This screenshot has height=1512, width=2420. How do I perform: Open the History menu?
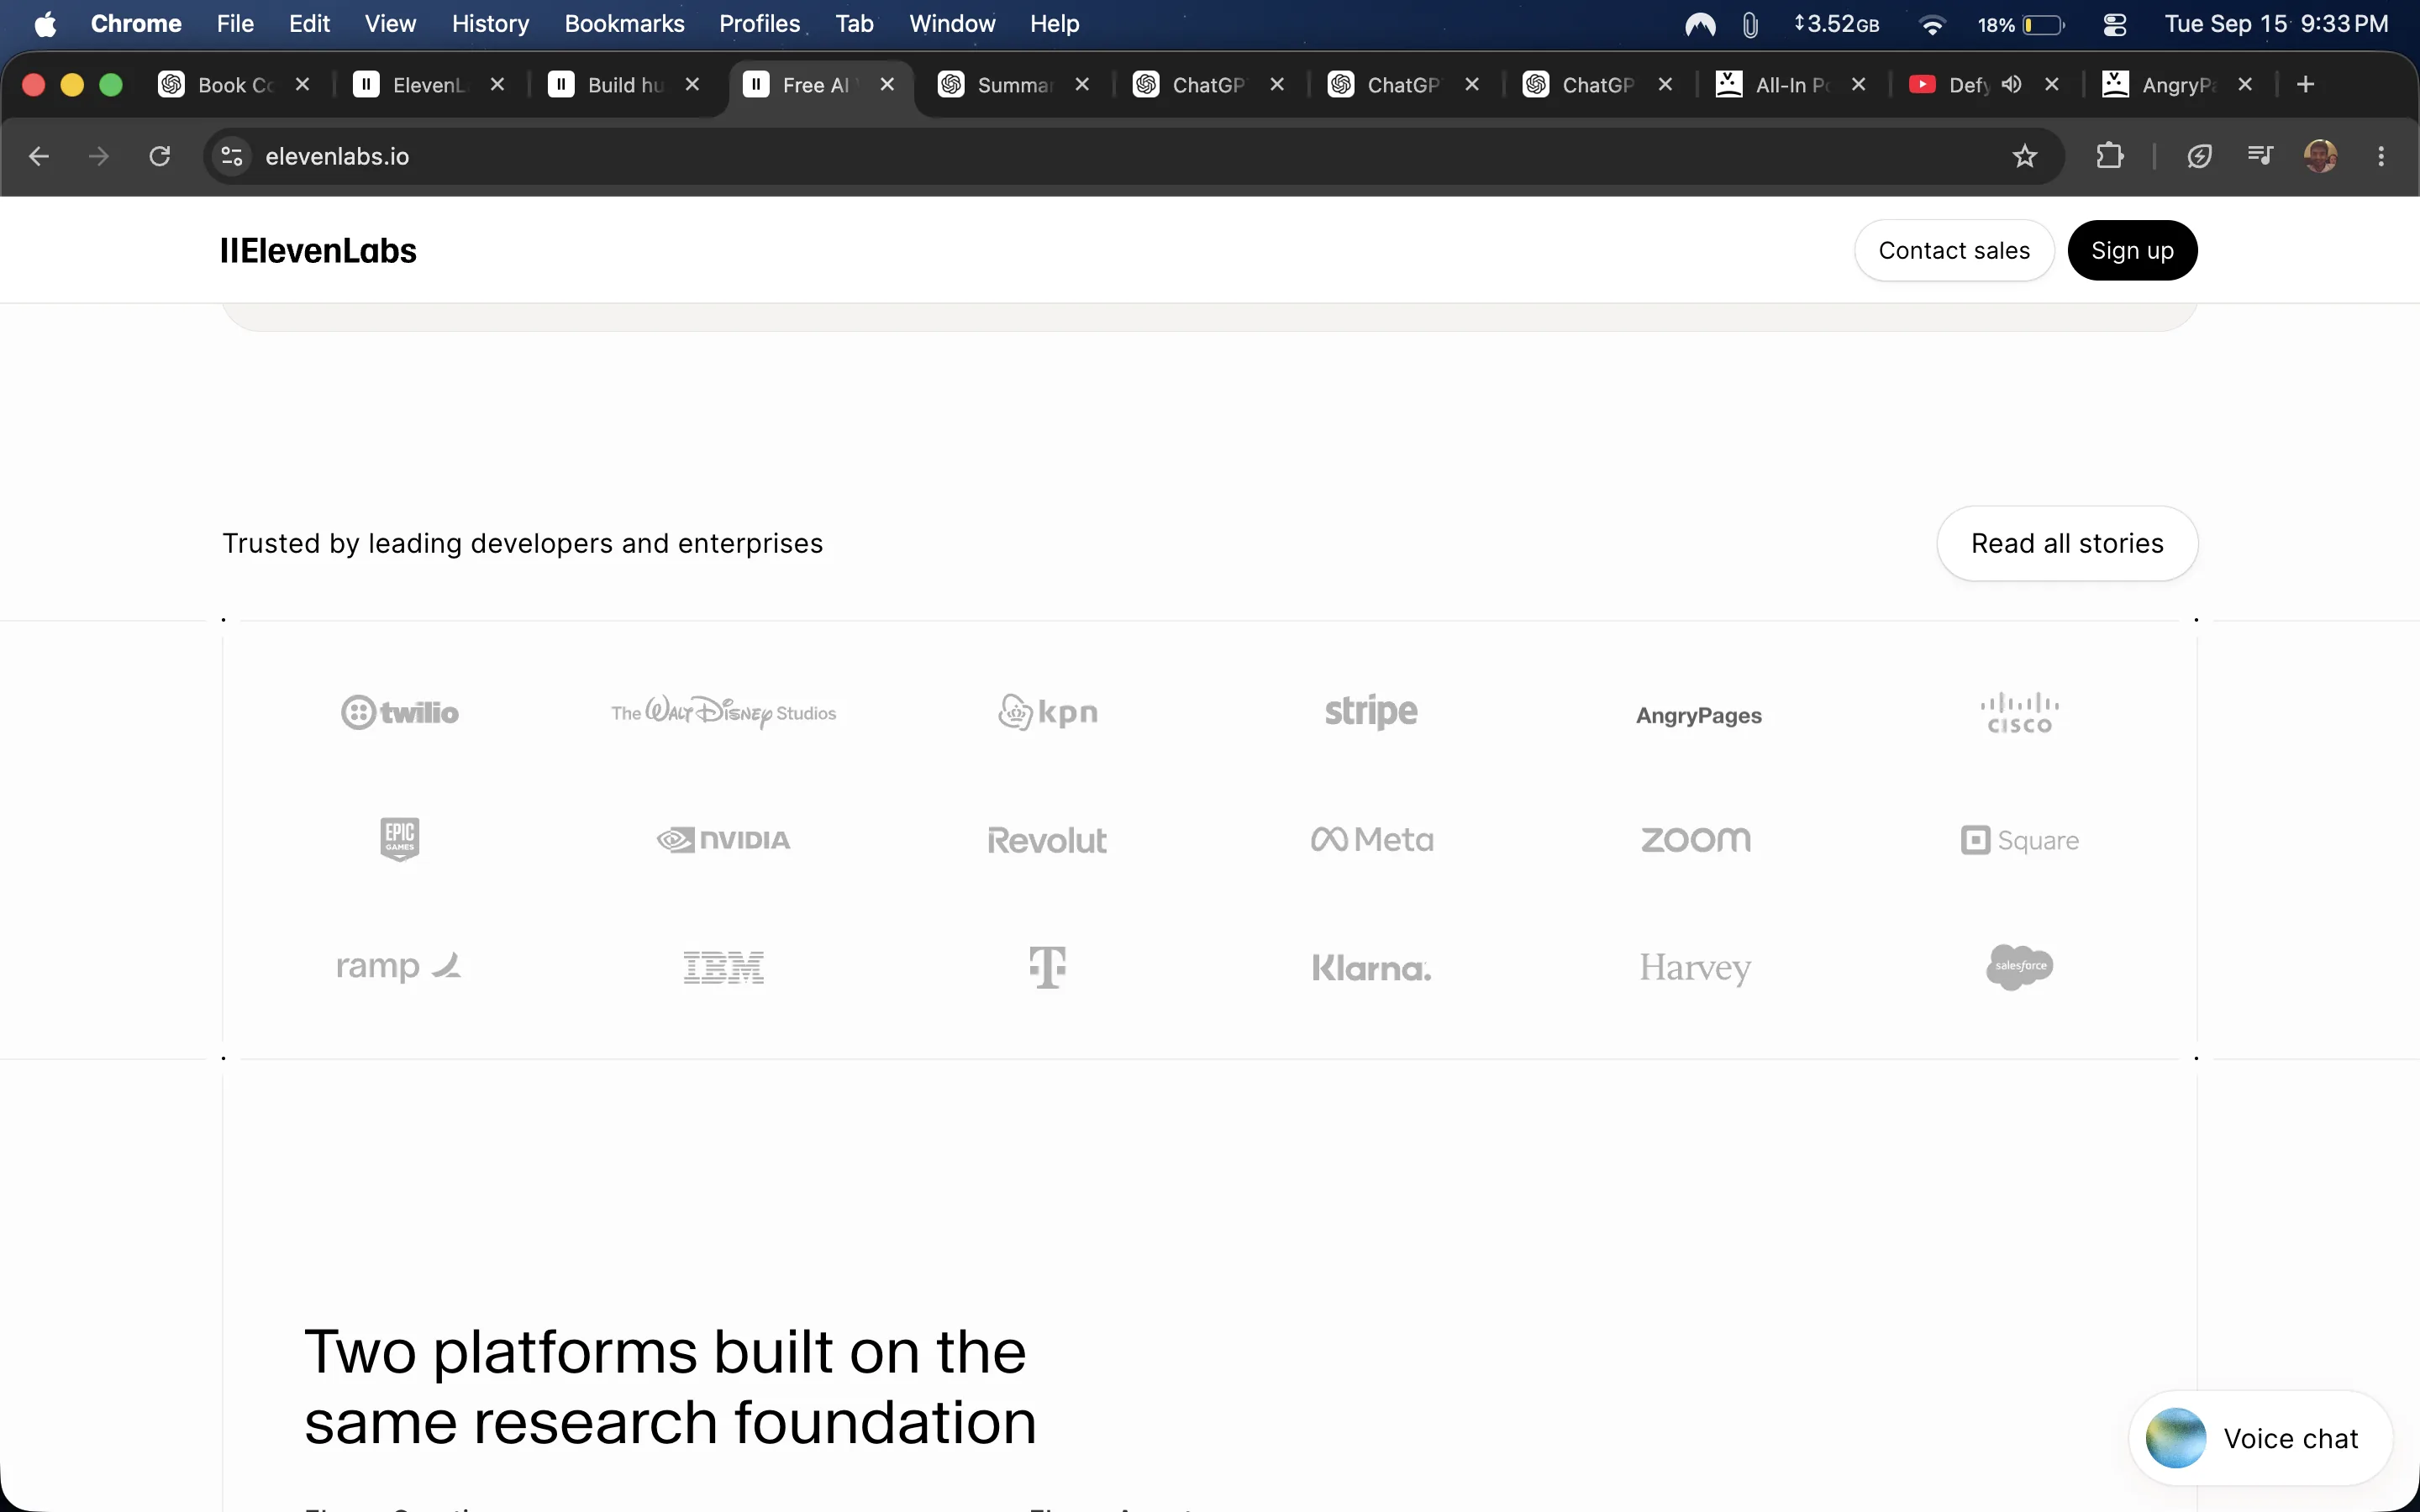point(490,24)
